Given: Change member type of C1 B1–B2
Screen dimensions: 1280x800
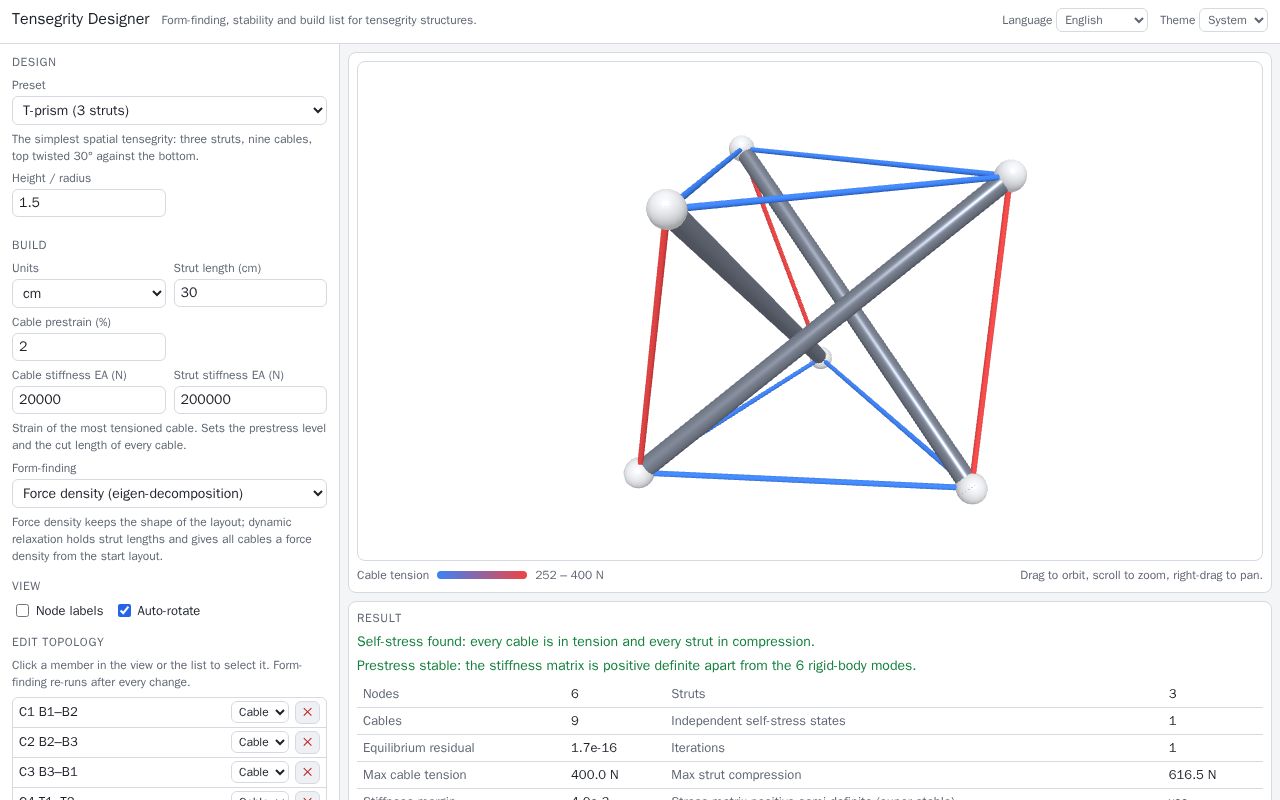Looking at the screenshot, I should (260, 712).
